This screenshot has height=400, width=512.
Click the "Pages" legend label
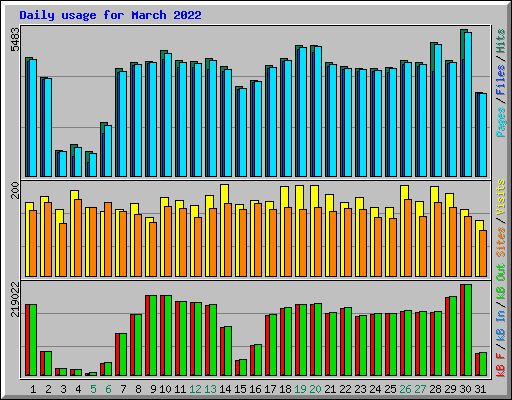pyautogui.click(x=501, y=122)
